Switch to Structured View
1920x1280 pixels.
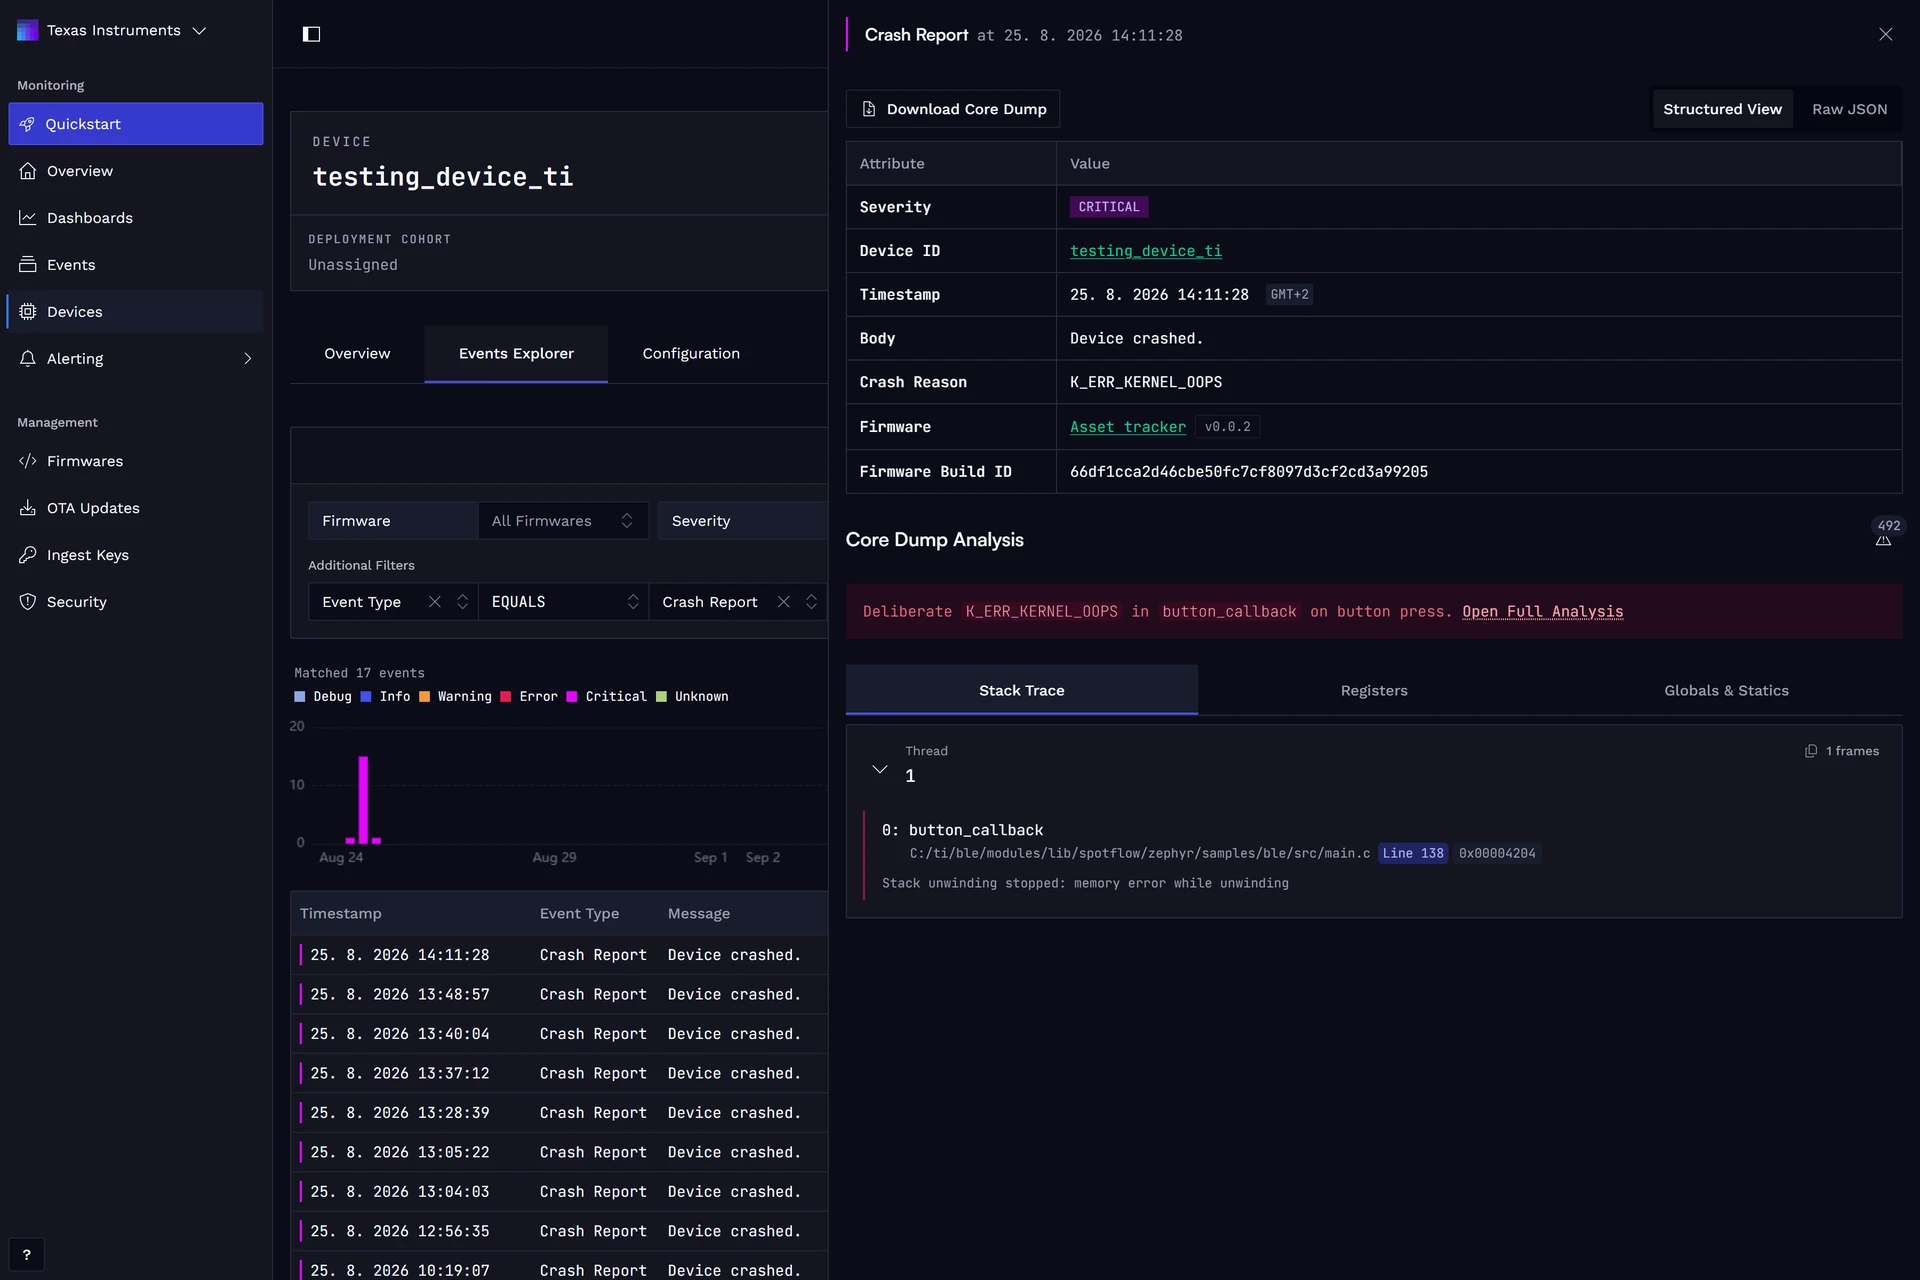(x=1722, y=109)
